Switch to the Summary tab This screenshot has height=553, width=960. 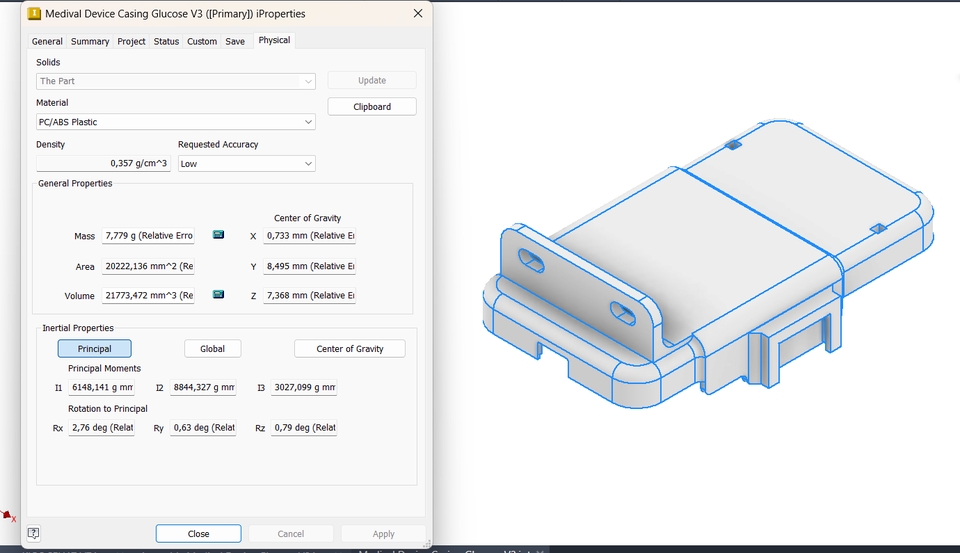coord(90,41)
